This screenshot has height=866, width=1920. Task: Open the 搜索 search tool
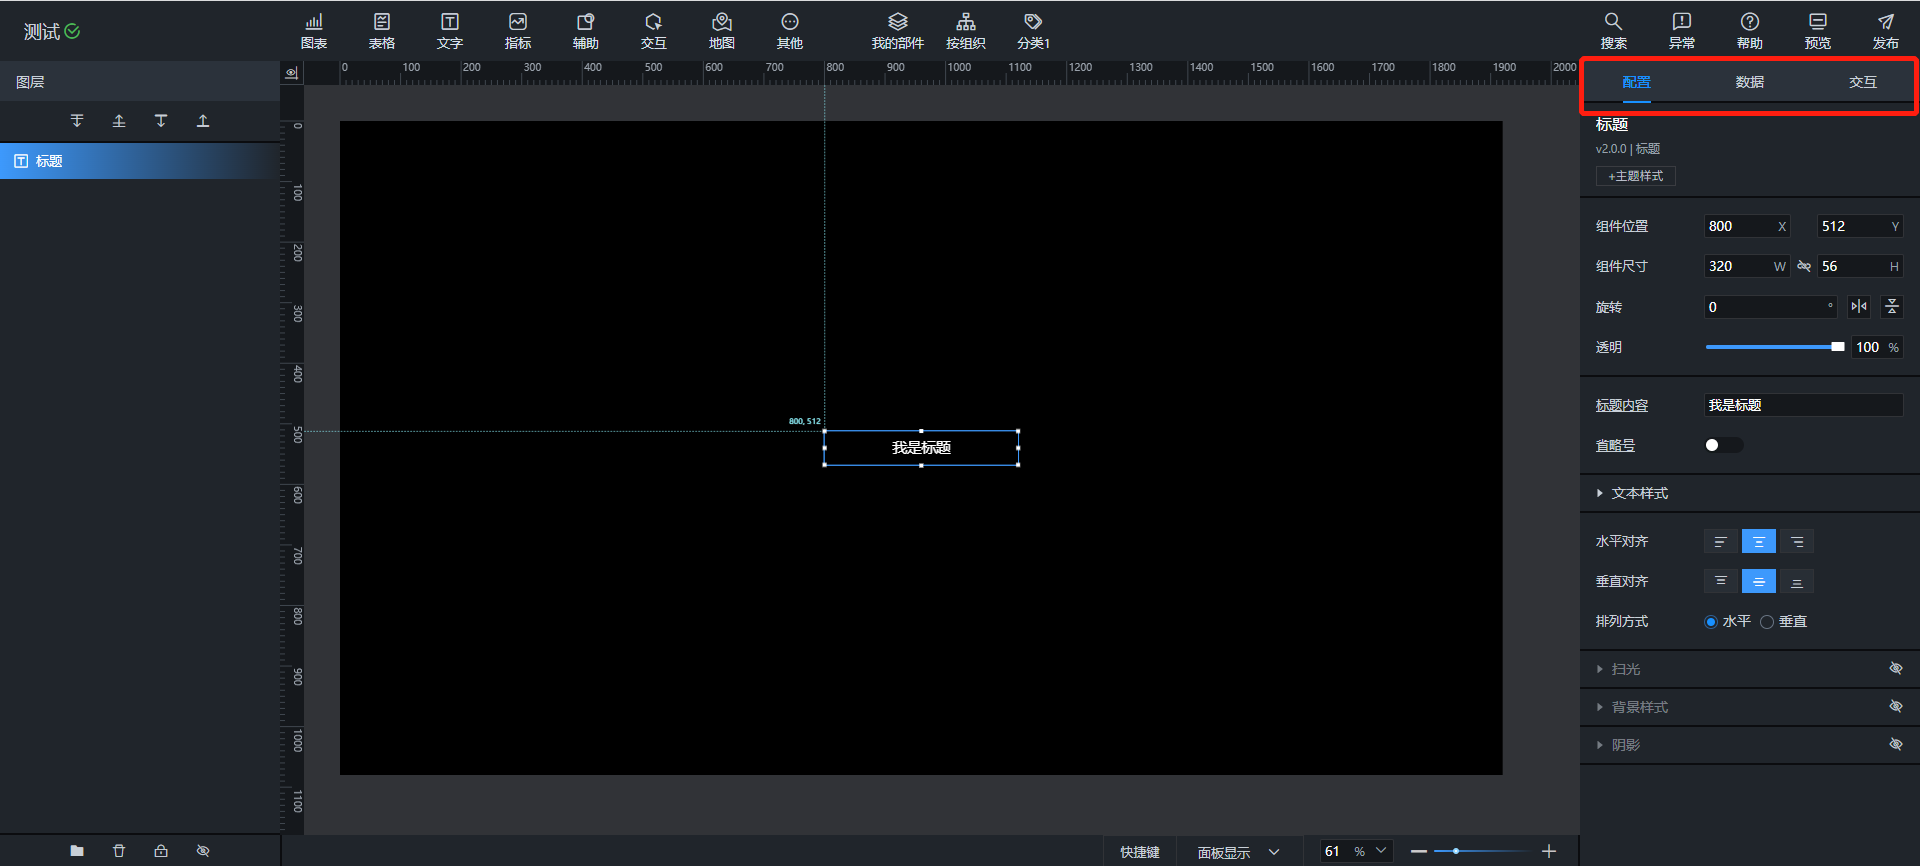(x=1613, y=31)
